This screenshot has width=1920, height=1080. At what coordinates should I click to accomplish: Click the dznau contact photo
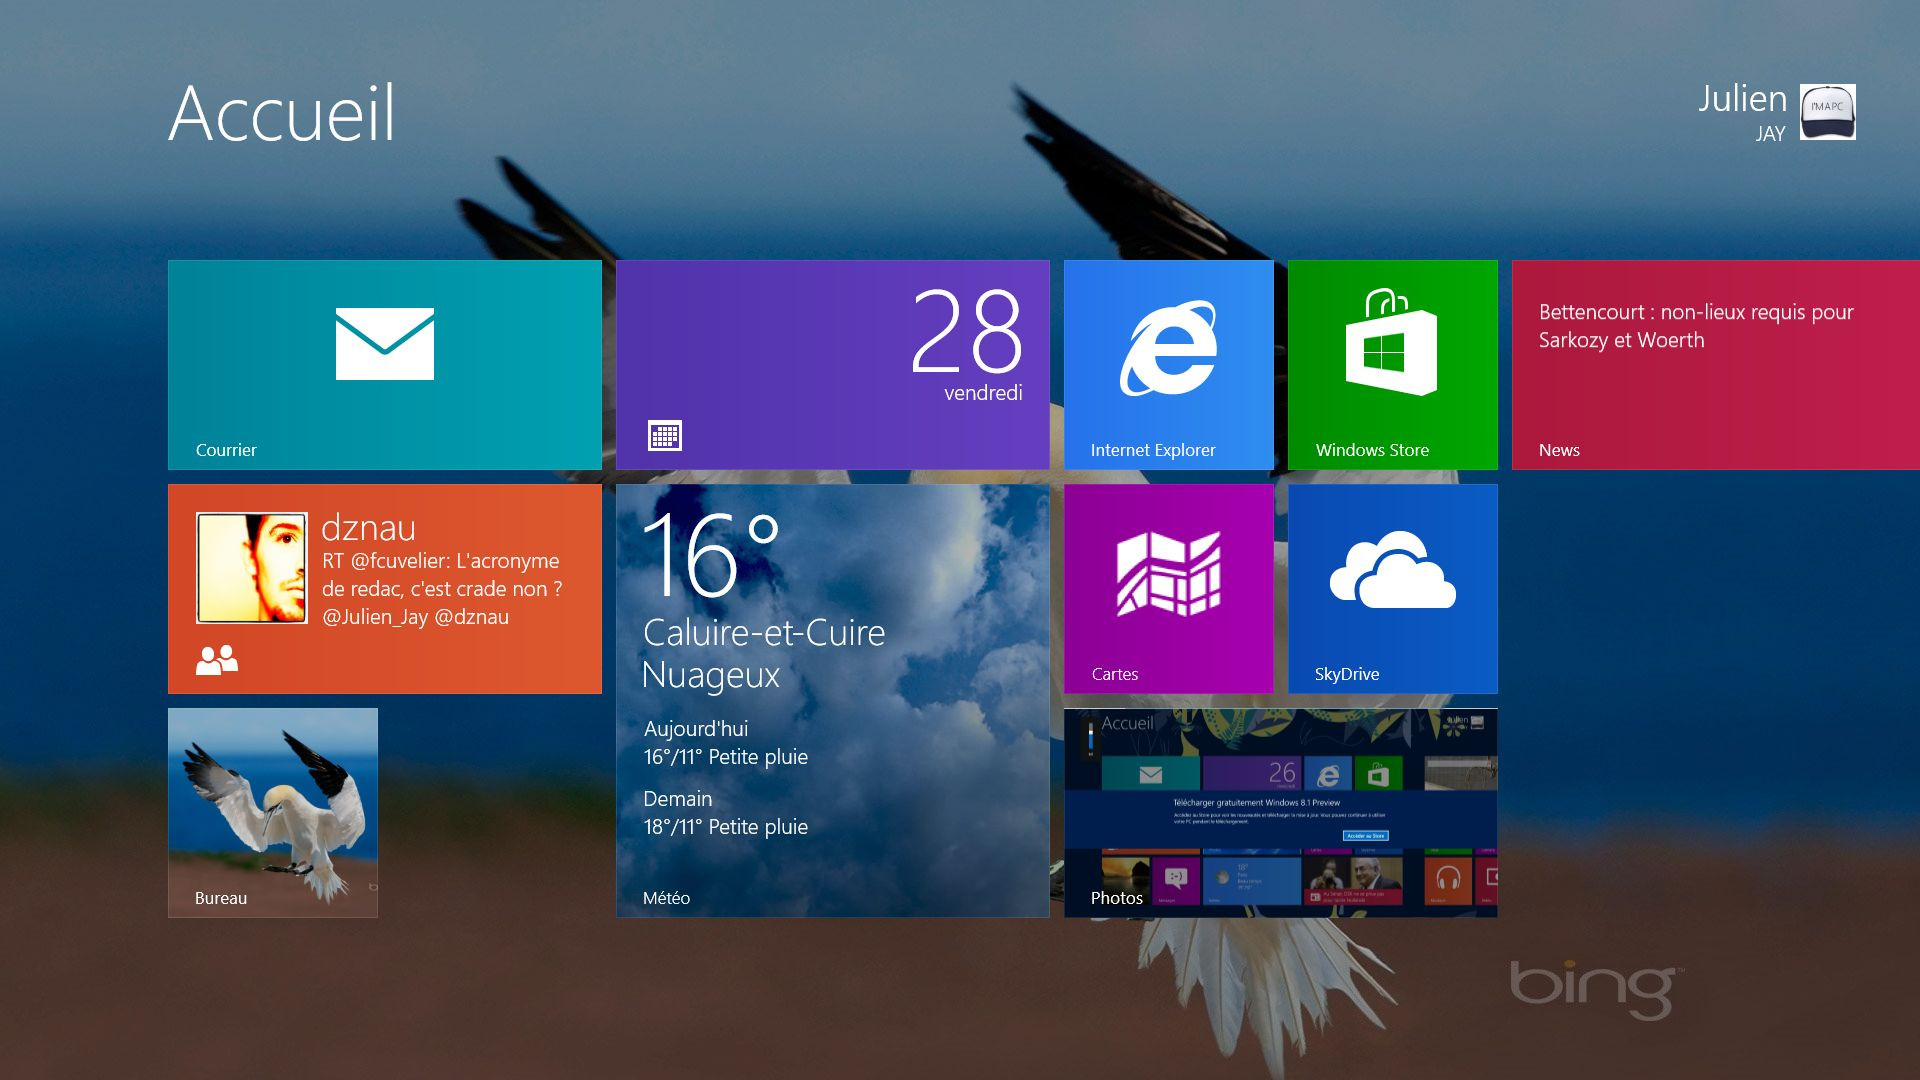[x=252, y=568]
